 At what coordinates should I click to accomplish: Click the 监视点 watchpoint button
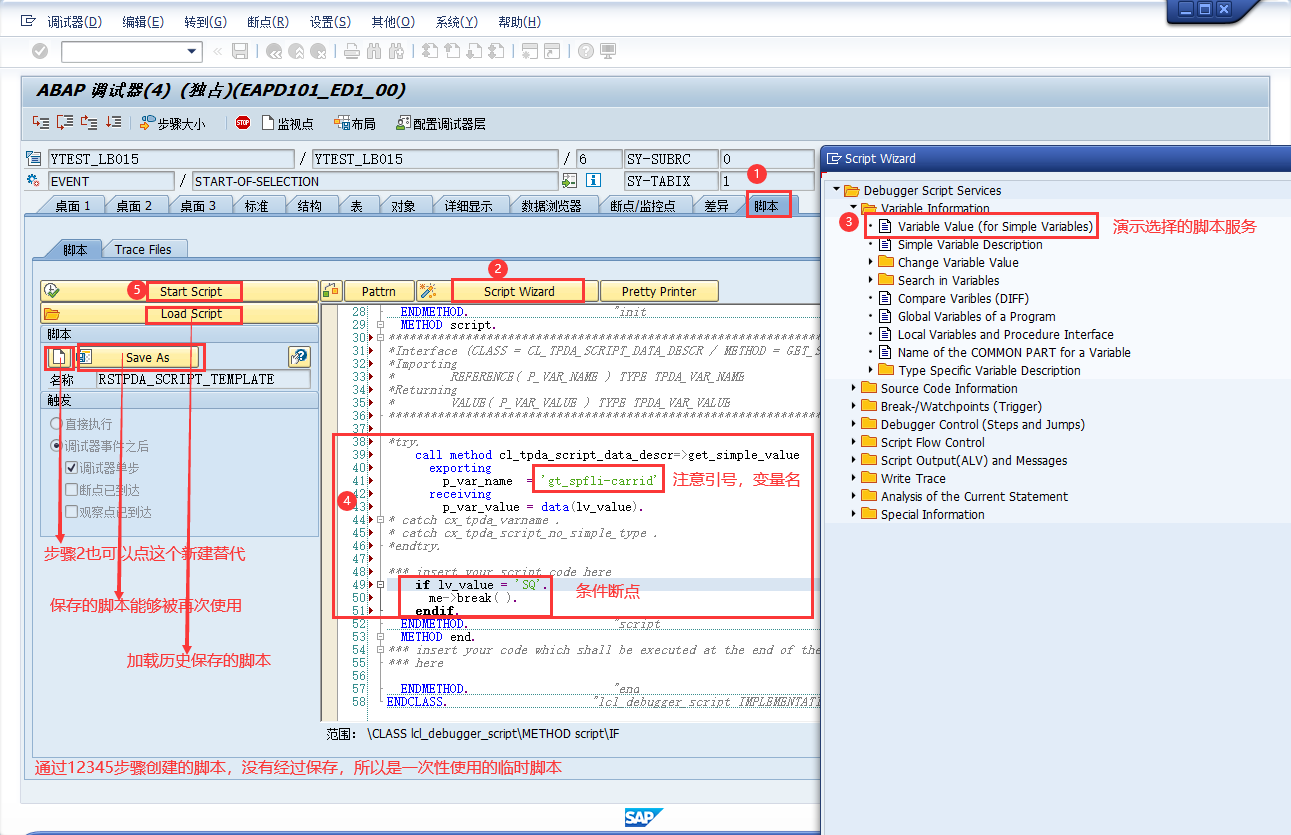click(x=287, y=124)
